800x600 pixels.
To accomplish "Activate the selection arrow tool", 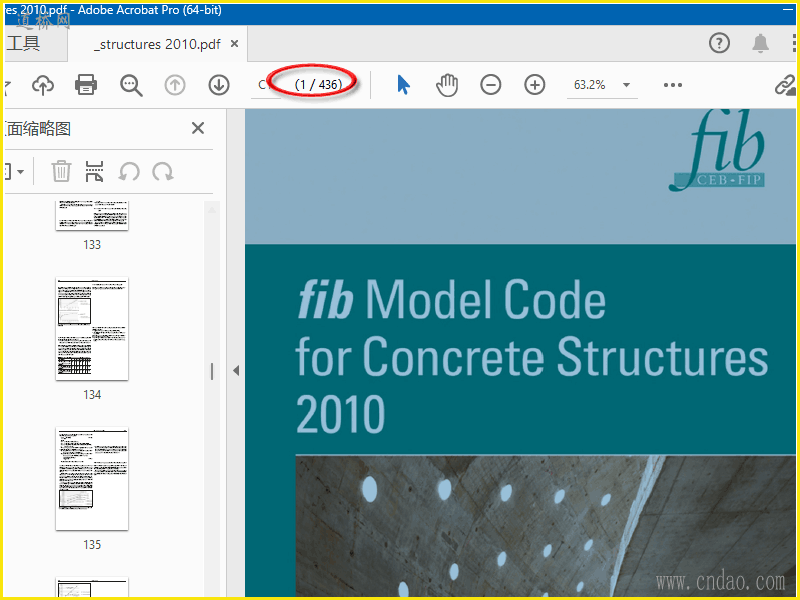I will coord(403,85).
